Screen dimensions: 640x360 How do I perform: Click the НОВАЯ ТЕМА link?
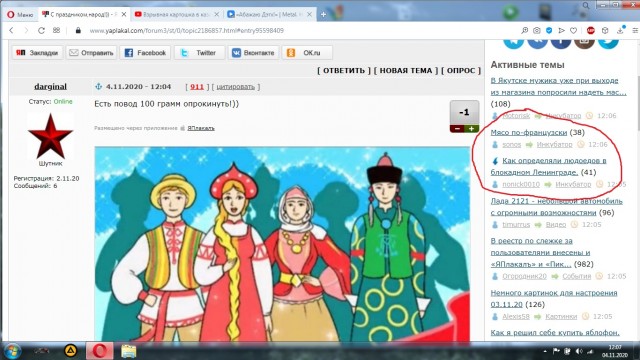point(406,71)
